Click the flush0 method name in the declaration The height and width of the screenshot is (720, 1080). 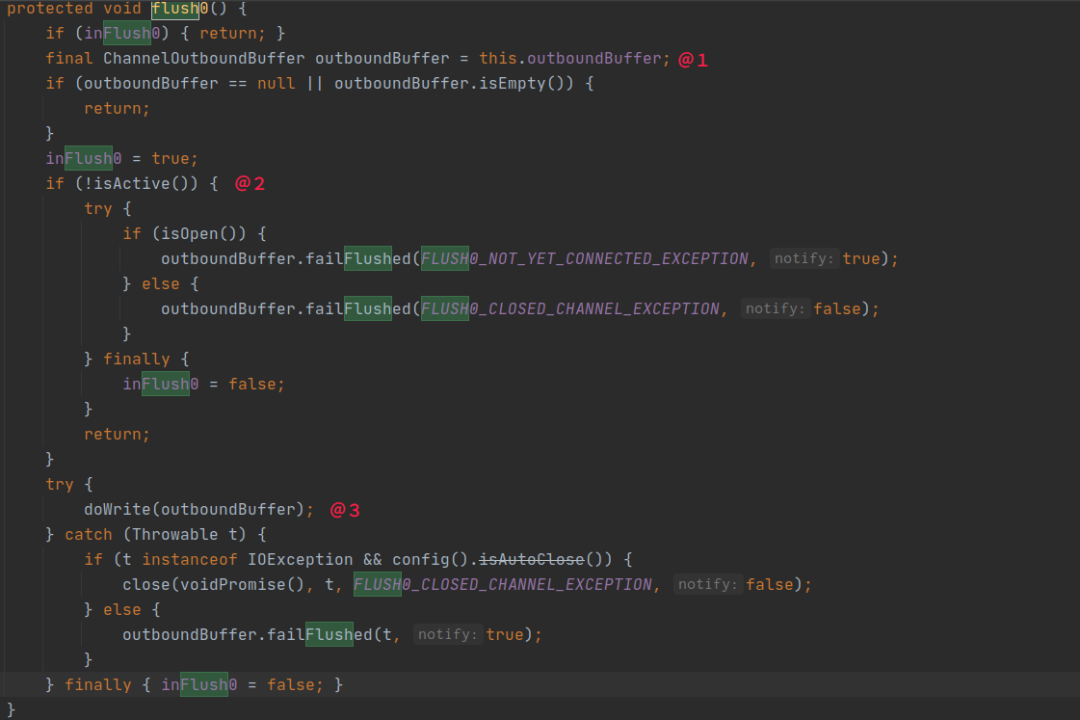click(180, 8)
